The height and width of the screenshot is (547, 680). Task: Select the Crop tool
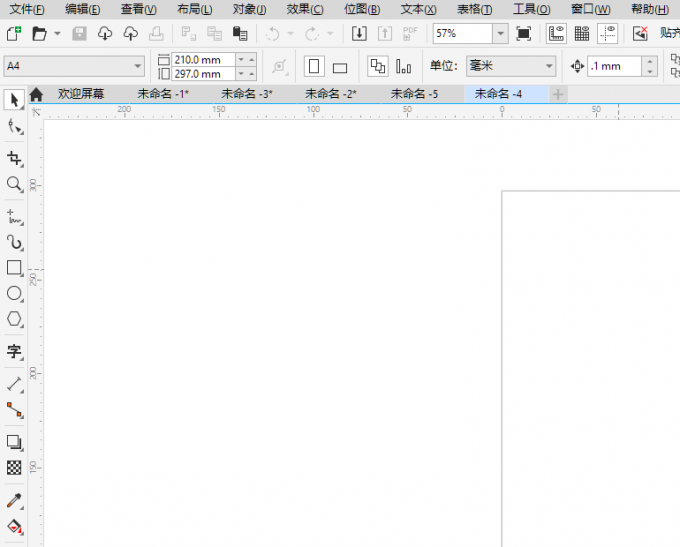tap(15, 158)
